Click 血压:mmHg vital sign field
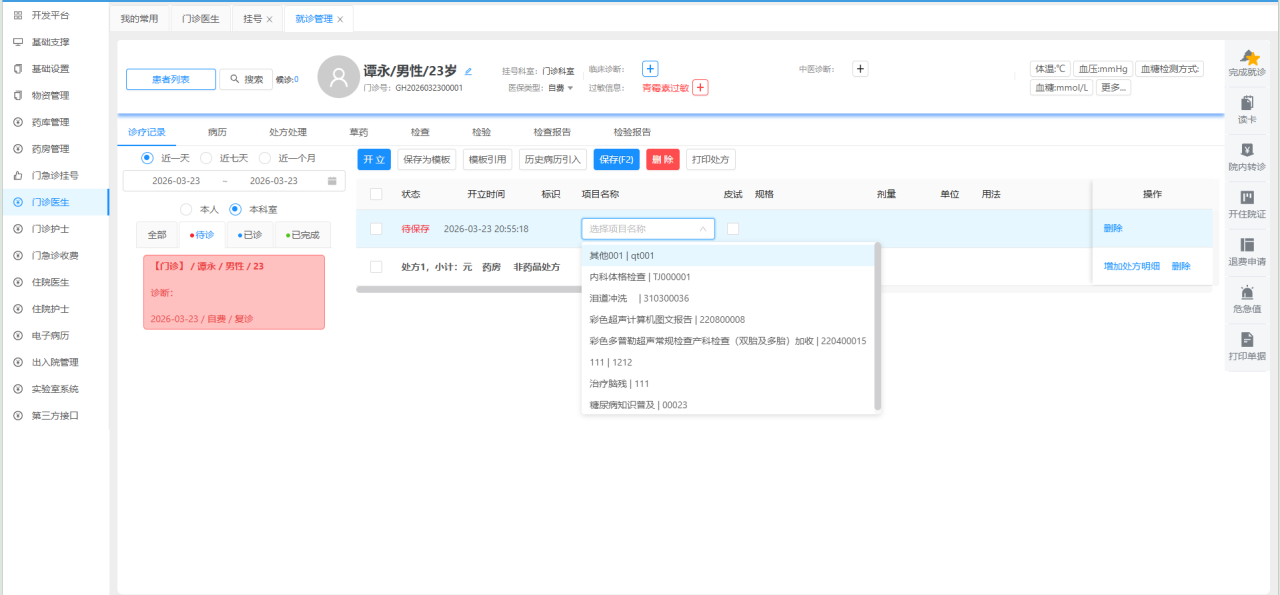The width and height of the screenshot is (1280, 595). [1102, 69]
